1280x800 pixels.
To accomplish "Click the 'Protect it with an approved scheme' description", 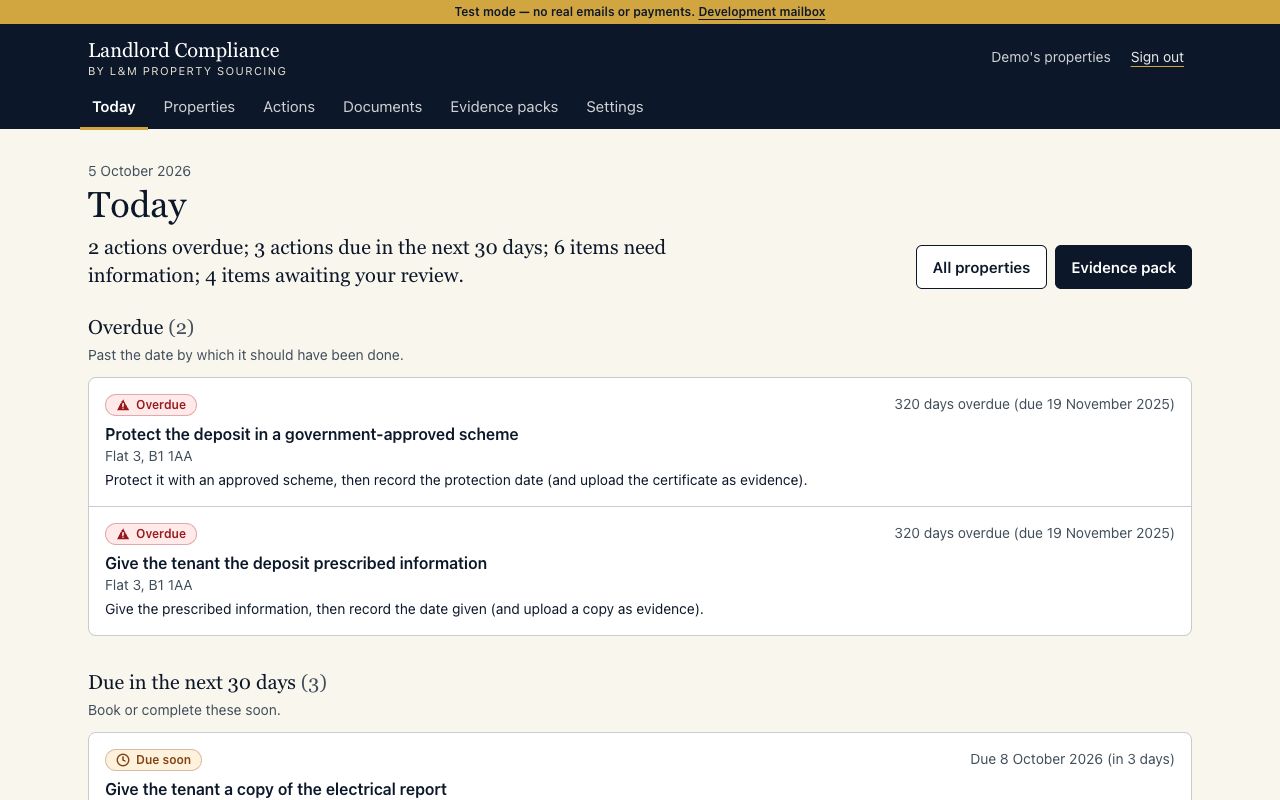I will coord(456,480).
